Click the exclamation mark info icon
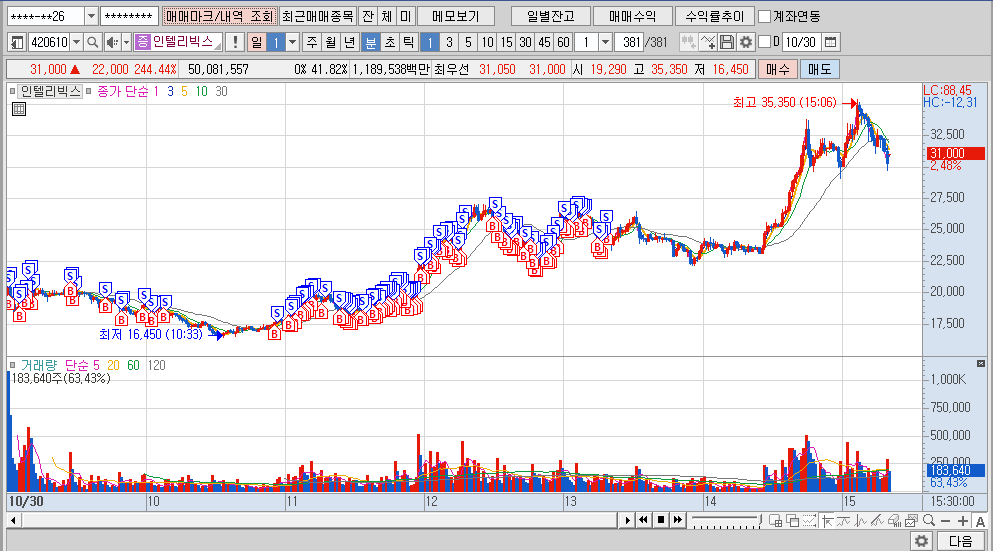Image resolution: width=993 pixels, height=551 pixels. (x=235, y=42)
